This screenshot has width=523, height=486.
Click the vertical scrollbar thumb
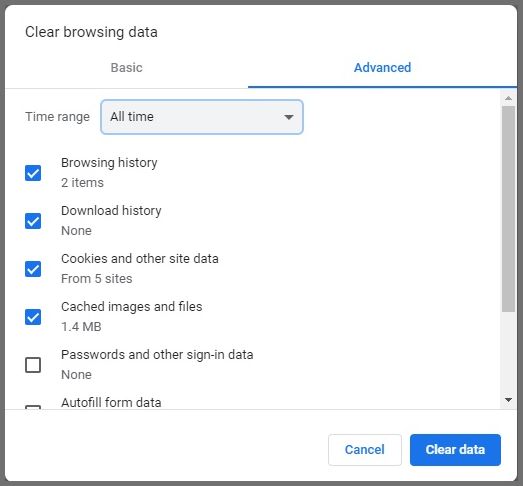pos(508,209)
